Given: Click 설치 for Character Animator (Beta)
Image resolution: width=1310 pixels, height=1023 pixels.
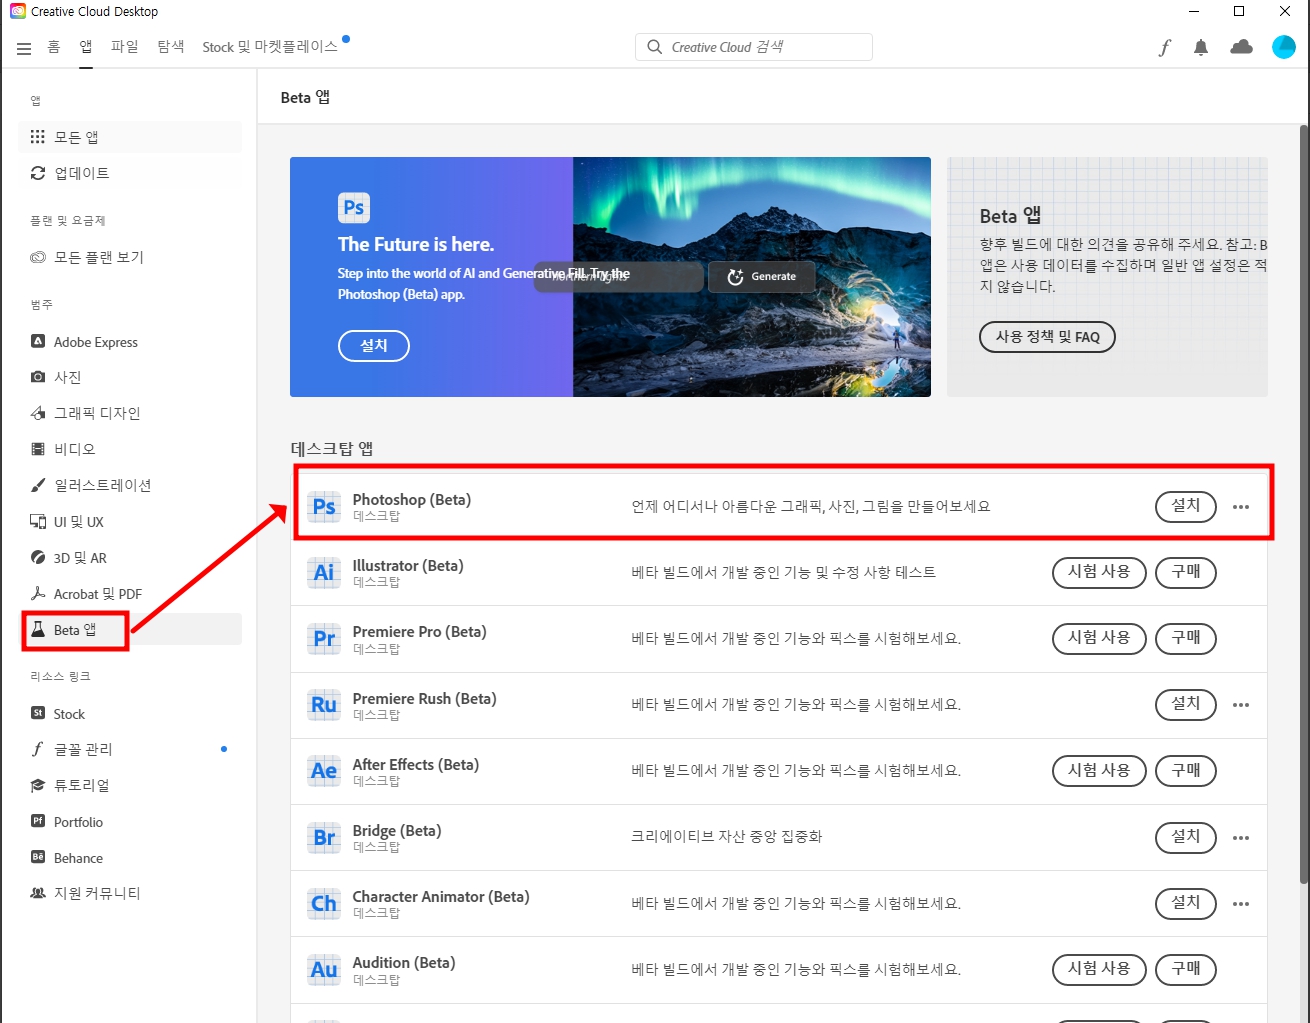Looking at the screenshot, I should coord(1186,903).
